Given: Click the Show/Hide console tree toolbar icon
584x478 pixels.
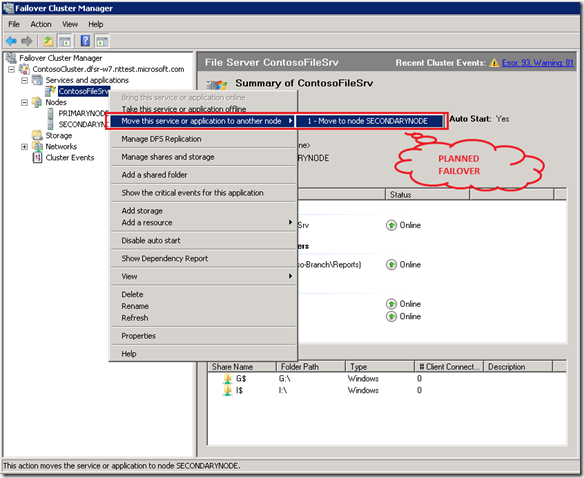Looking at the screenshot, I should coord(65,41).
